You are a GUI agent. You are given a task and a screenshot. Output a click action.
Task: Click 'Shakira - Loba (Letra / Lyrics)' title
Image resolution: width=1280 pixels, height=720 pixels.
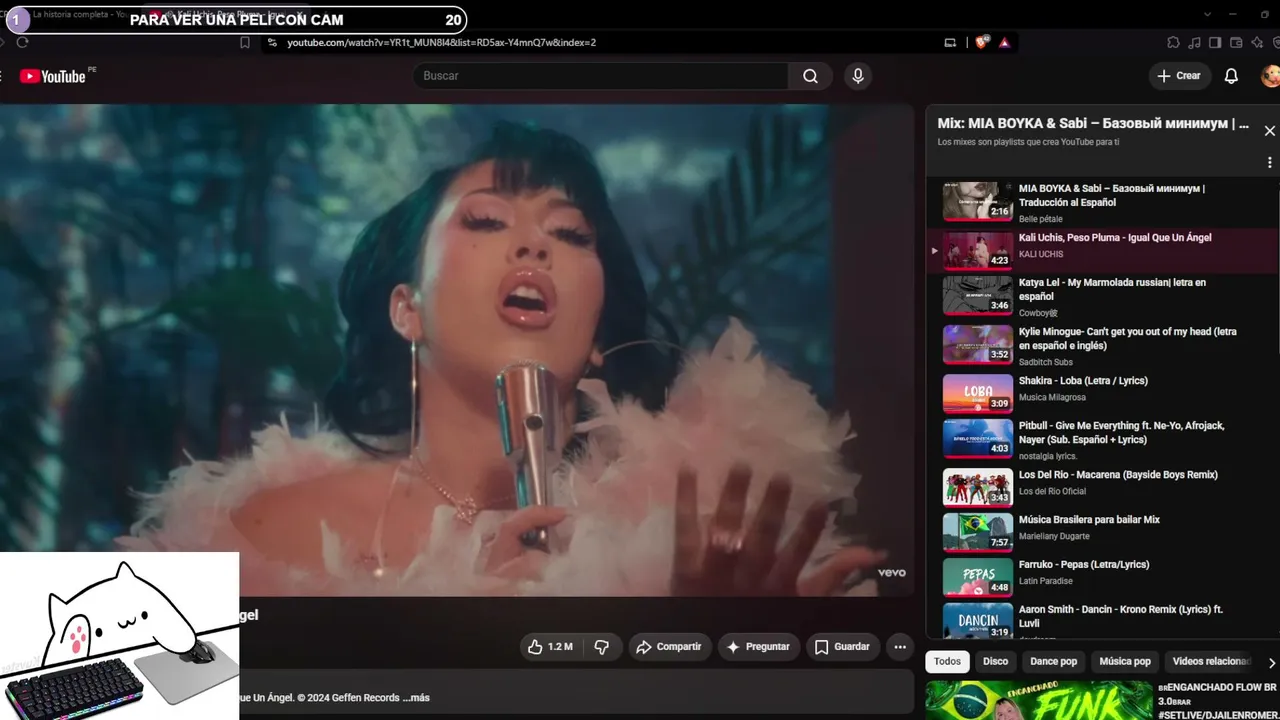(1083, 381)
